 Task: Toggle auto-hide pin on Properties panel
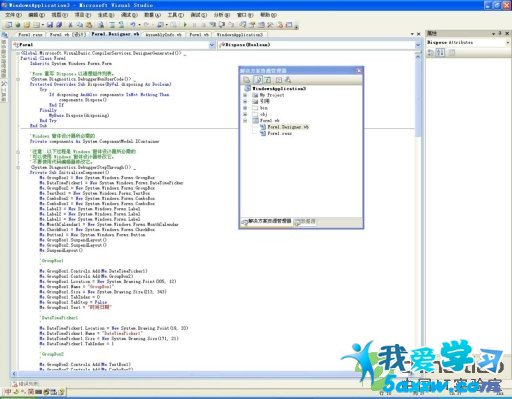click(500, 33)
